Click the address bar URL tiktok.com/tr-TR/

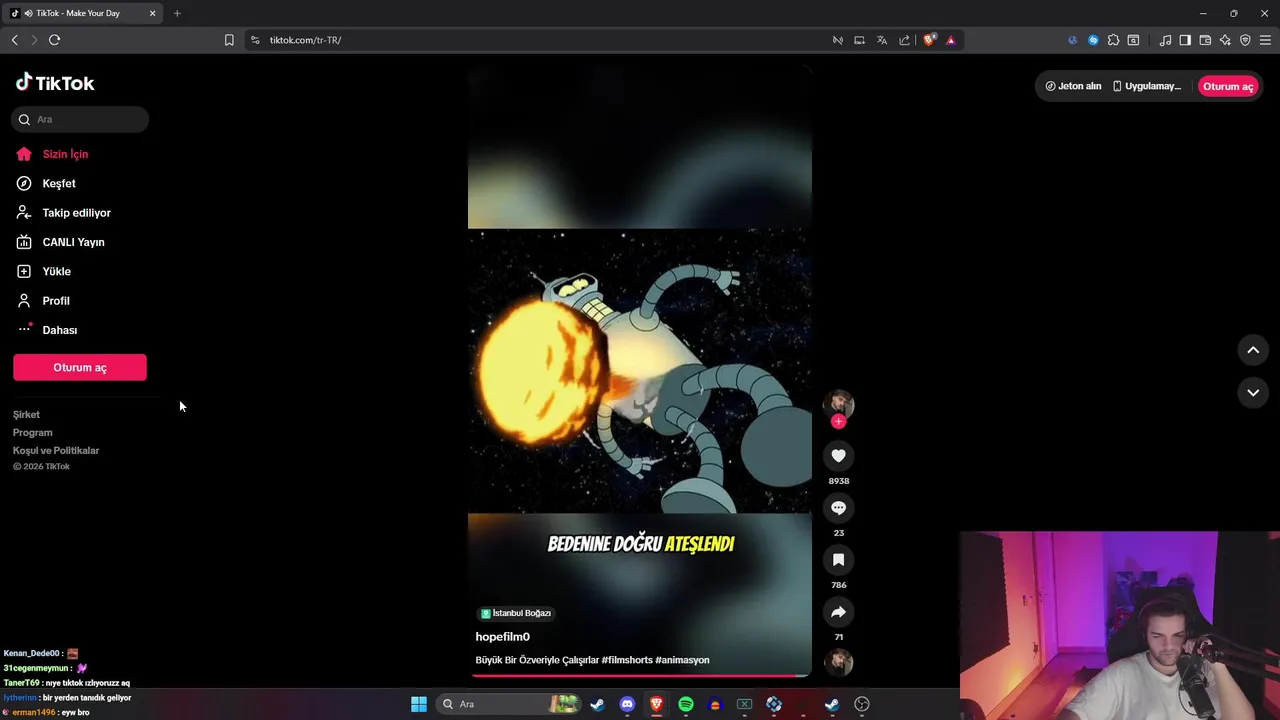coord(306,40)
